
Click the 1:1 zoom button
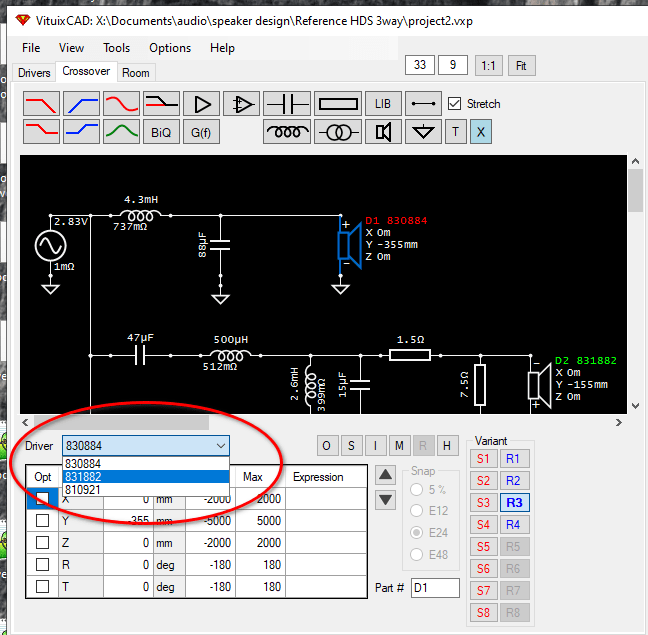[x=488, y=65]
